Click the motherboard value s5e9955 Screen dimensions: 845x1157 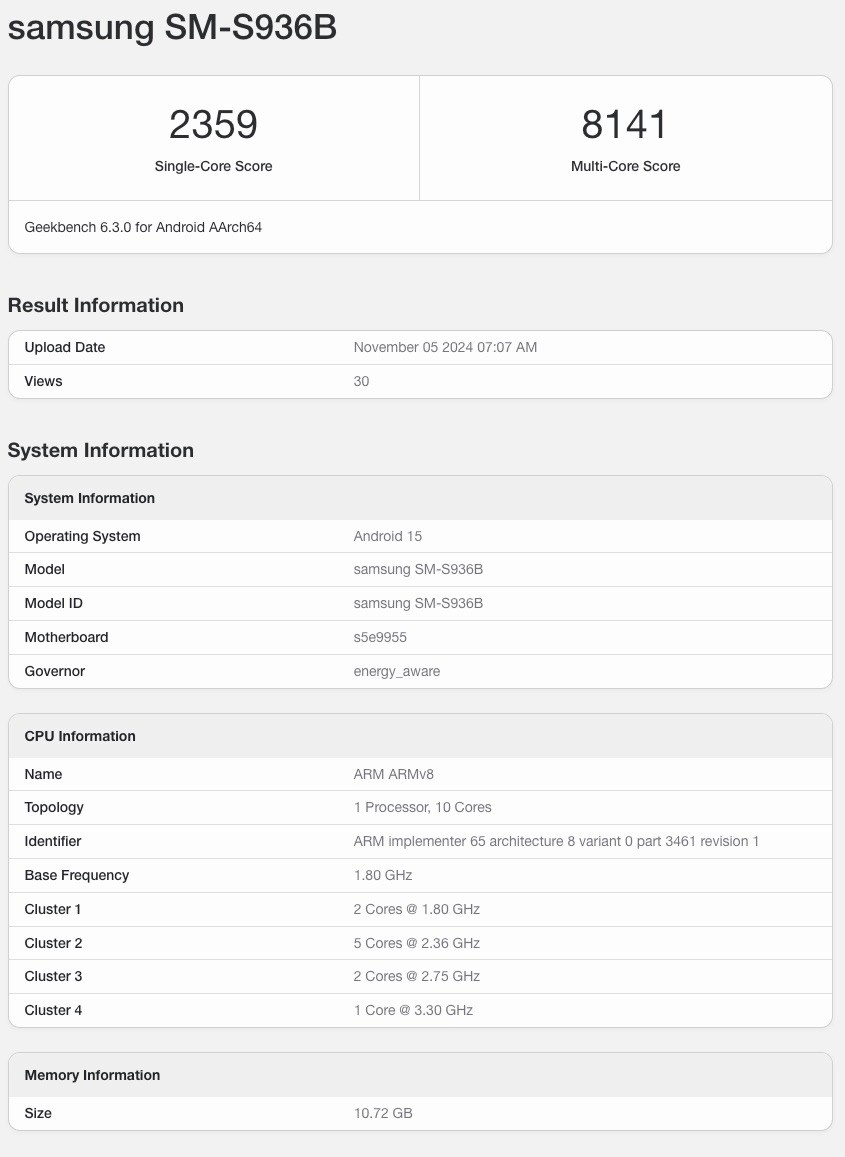click(x=380, y=637)
